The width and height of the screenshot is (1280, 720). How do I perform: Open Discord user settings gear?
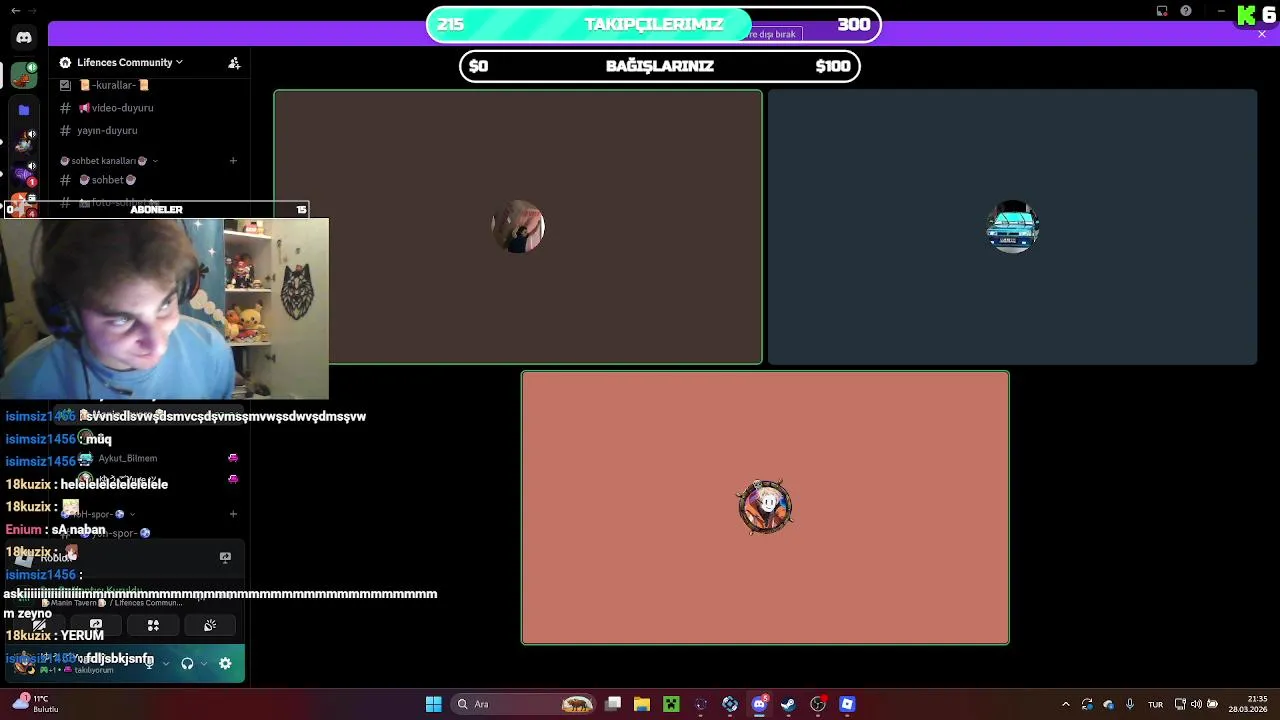pos(225,663)
